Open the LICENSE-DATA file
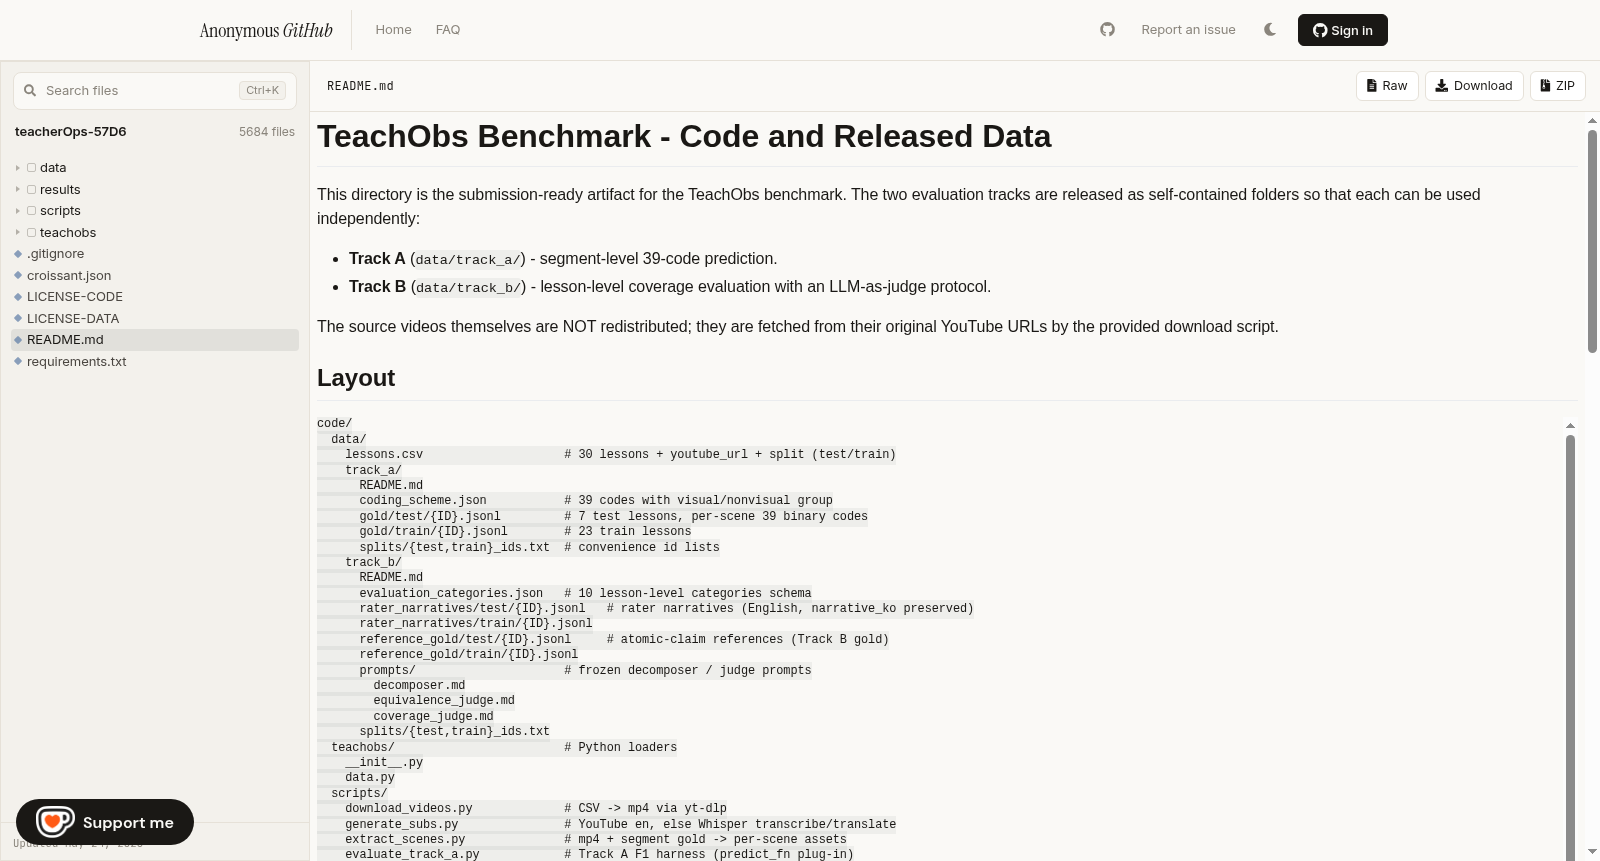Screen dimensions: 1600x861 (x=73, y=319)
